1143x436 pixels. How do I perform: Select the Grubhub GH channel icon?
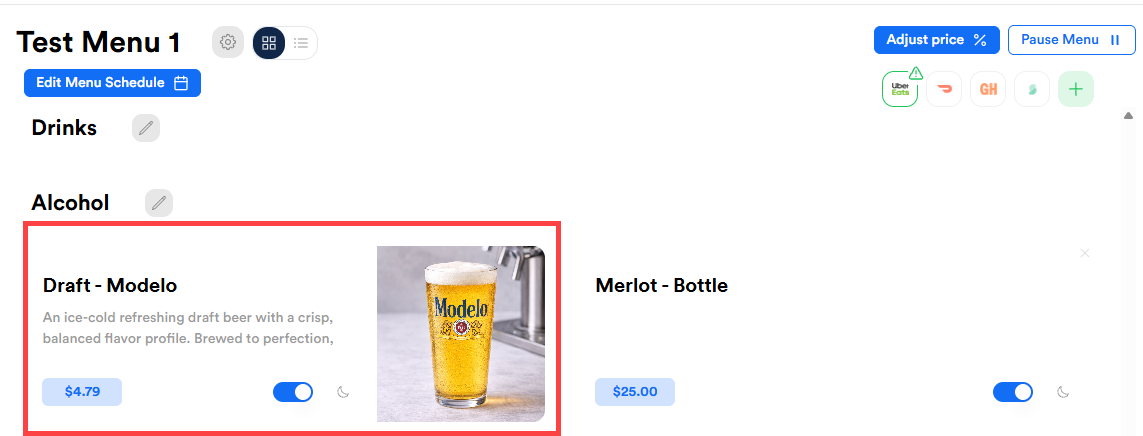[988, 89]
